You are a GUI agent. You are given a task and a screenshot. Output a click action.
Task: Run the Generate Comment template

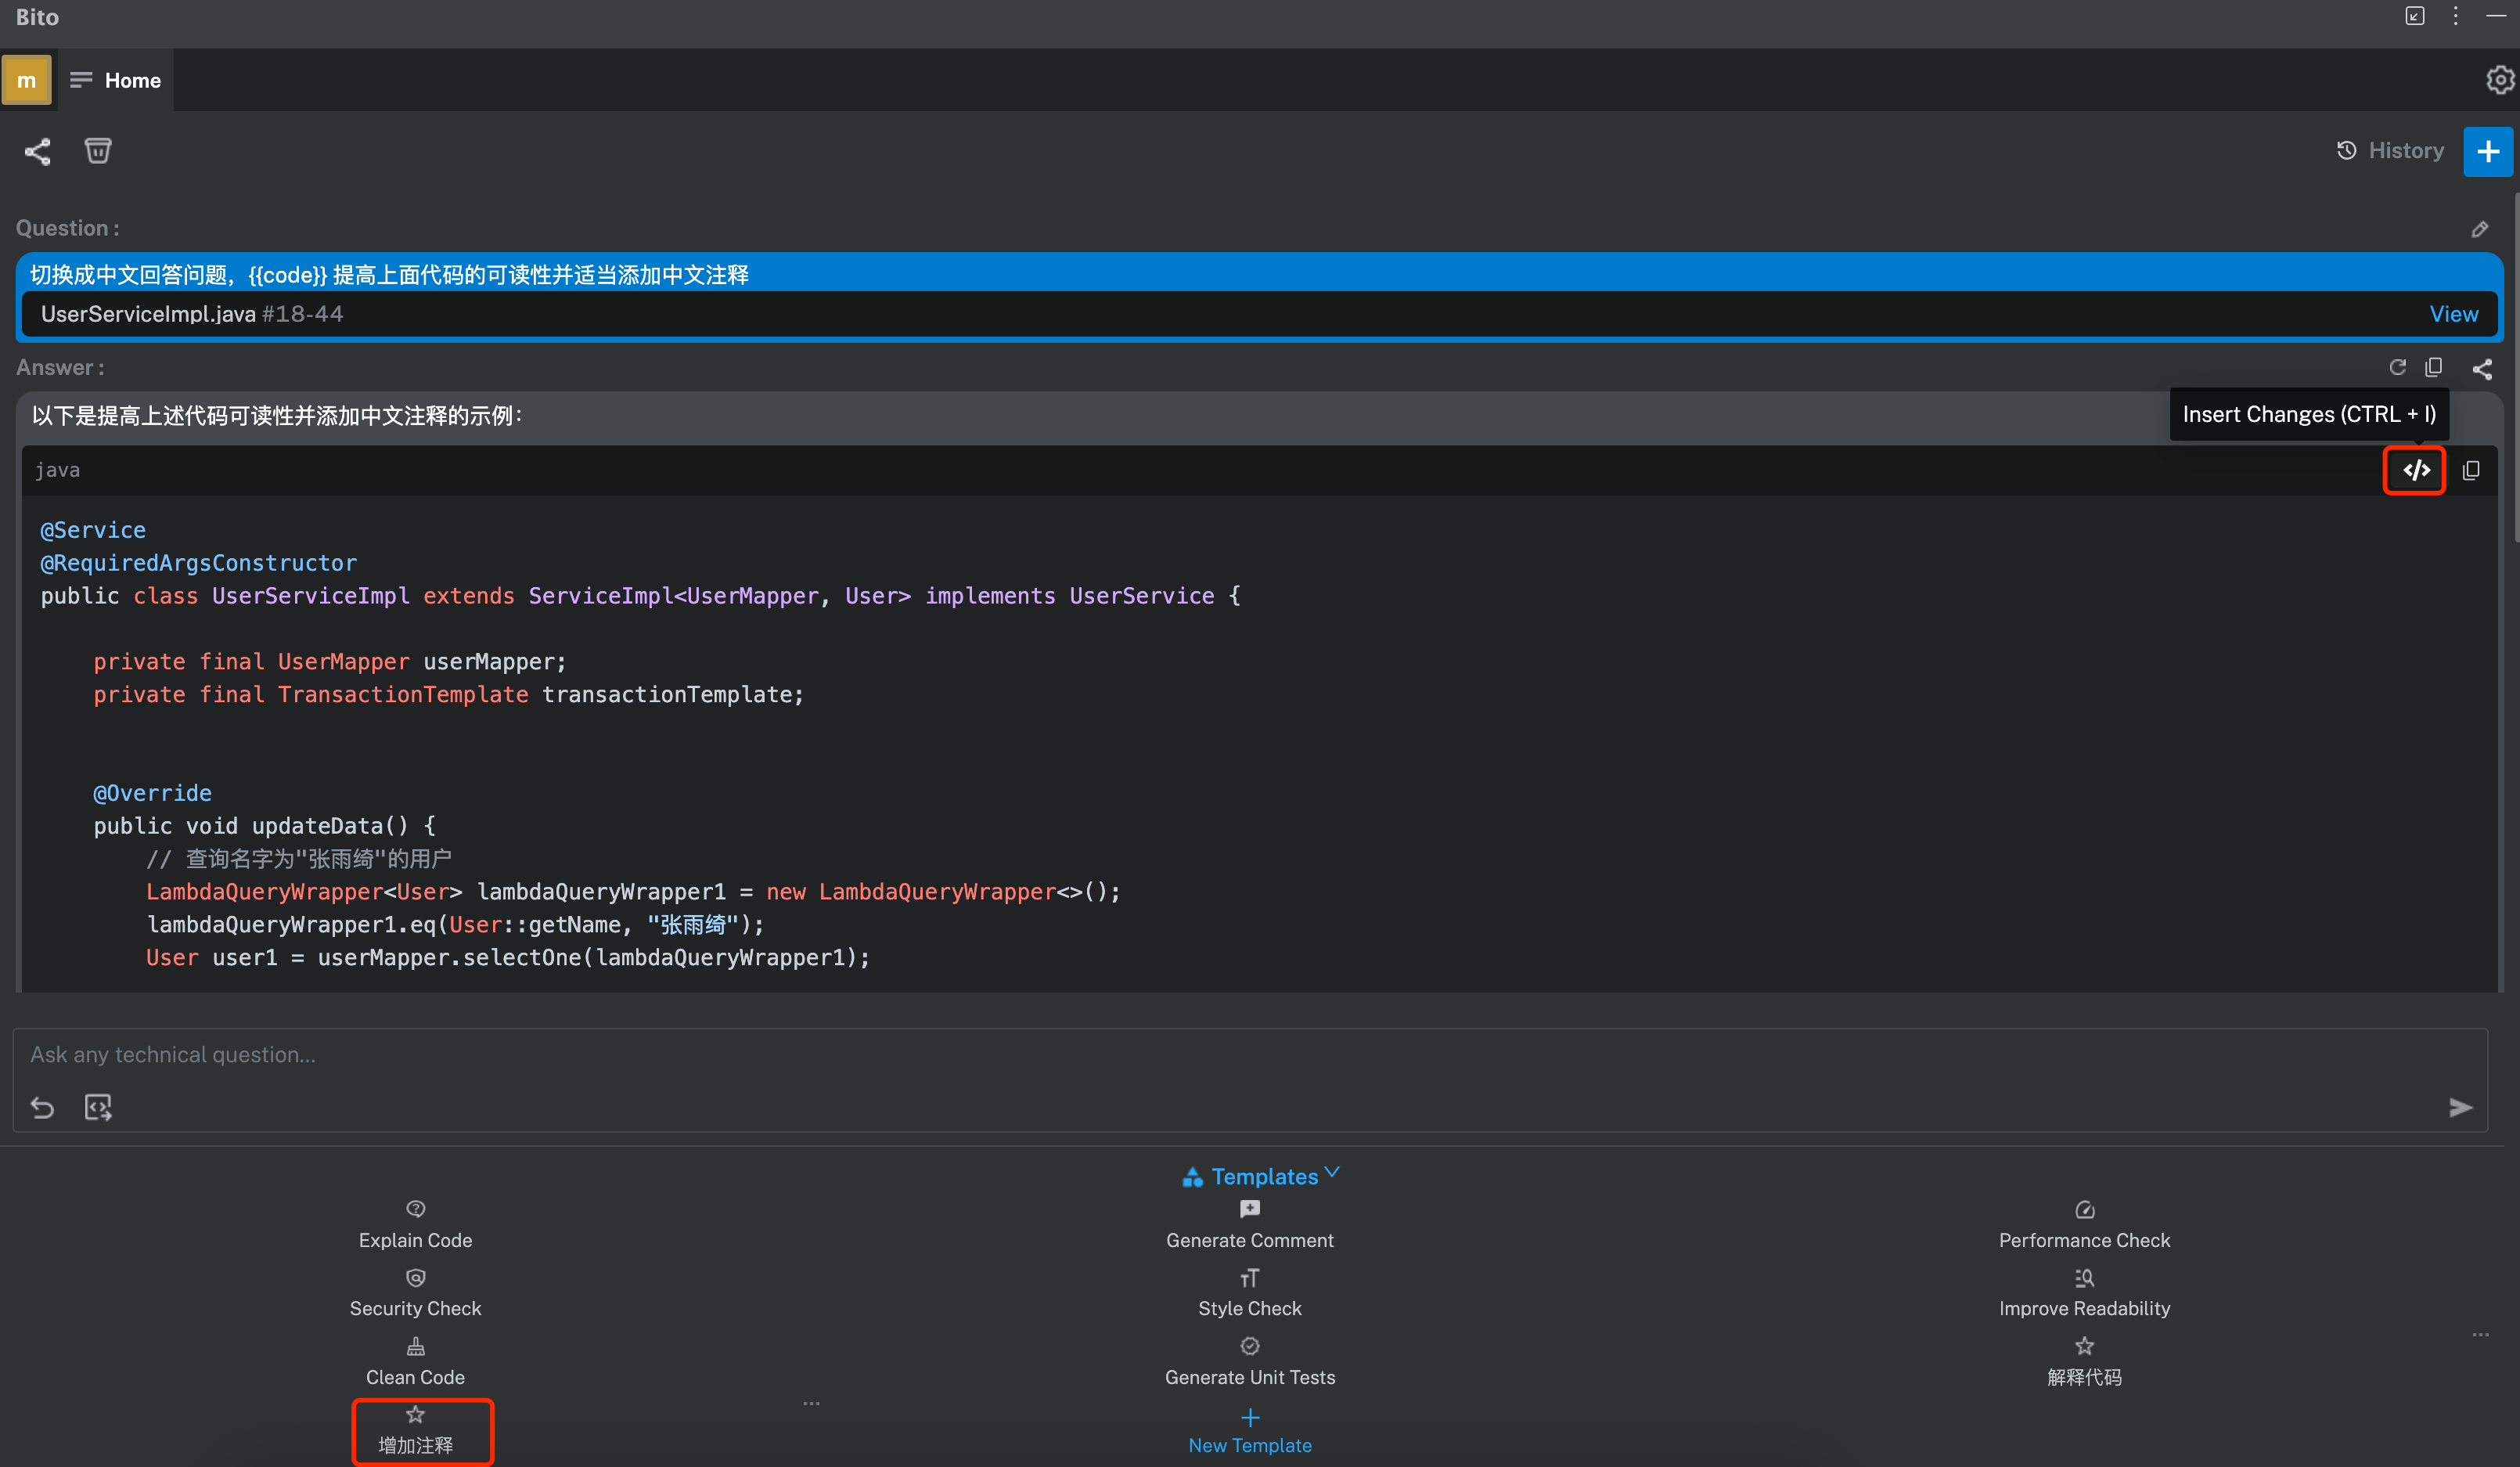(1249, 1226)
